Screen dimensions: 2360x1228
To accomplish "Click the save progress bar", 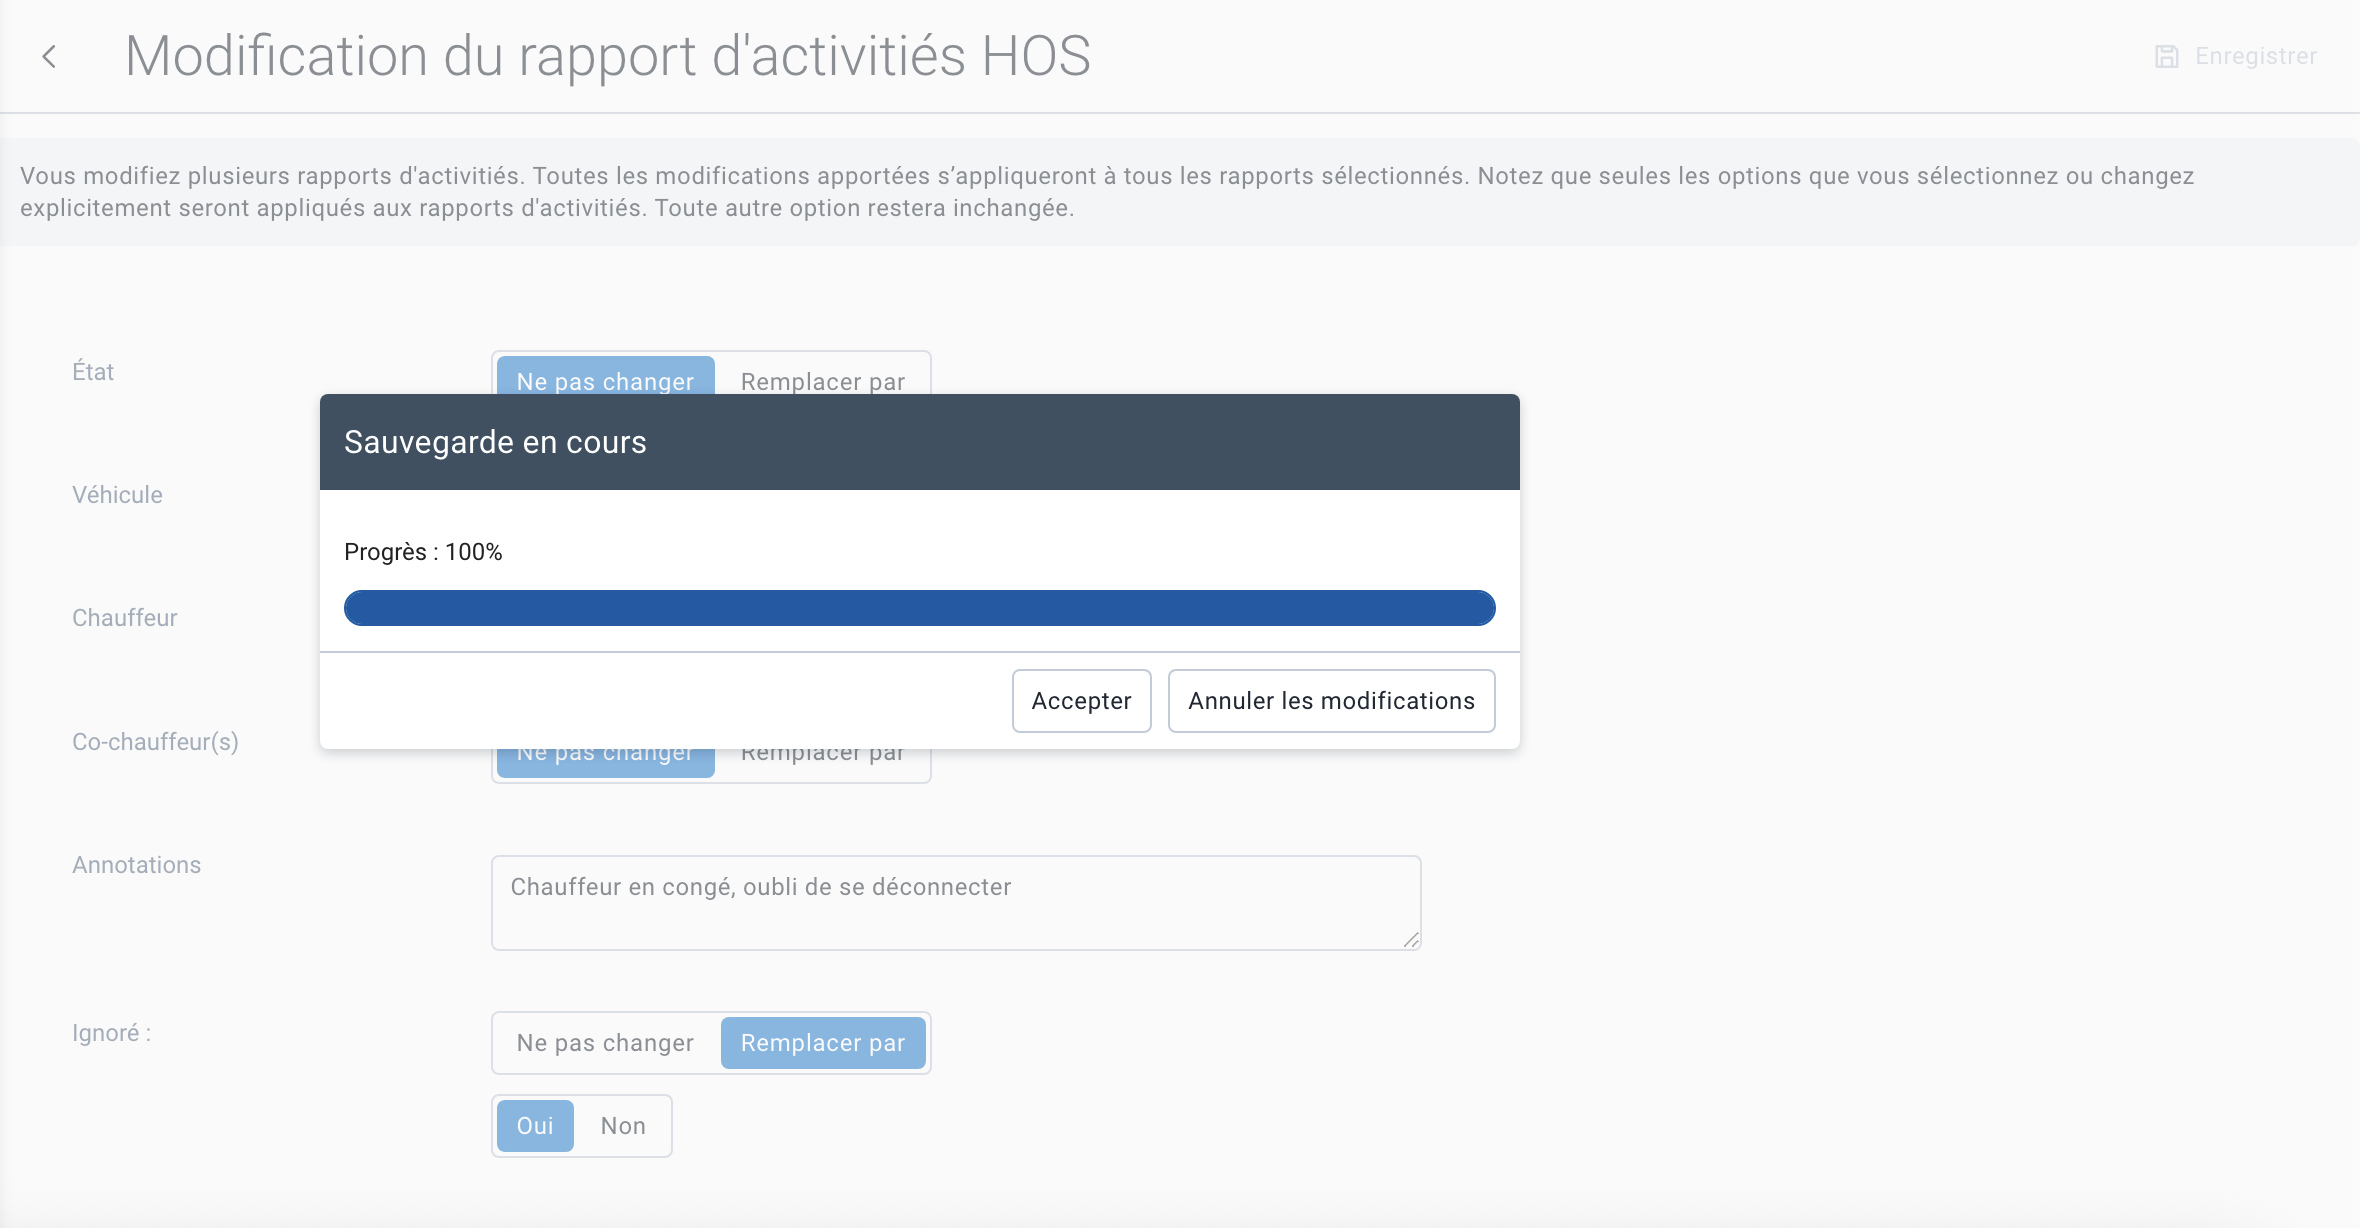I will pyautogui.click(x=919, y=608).
